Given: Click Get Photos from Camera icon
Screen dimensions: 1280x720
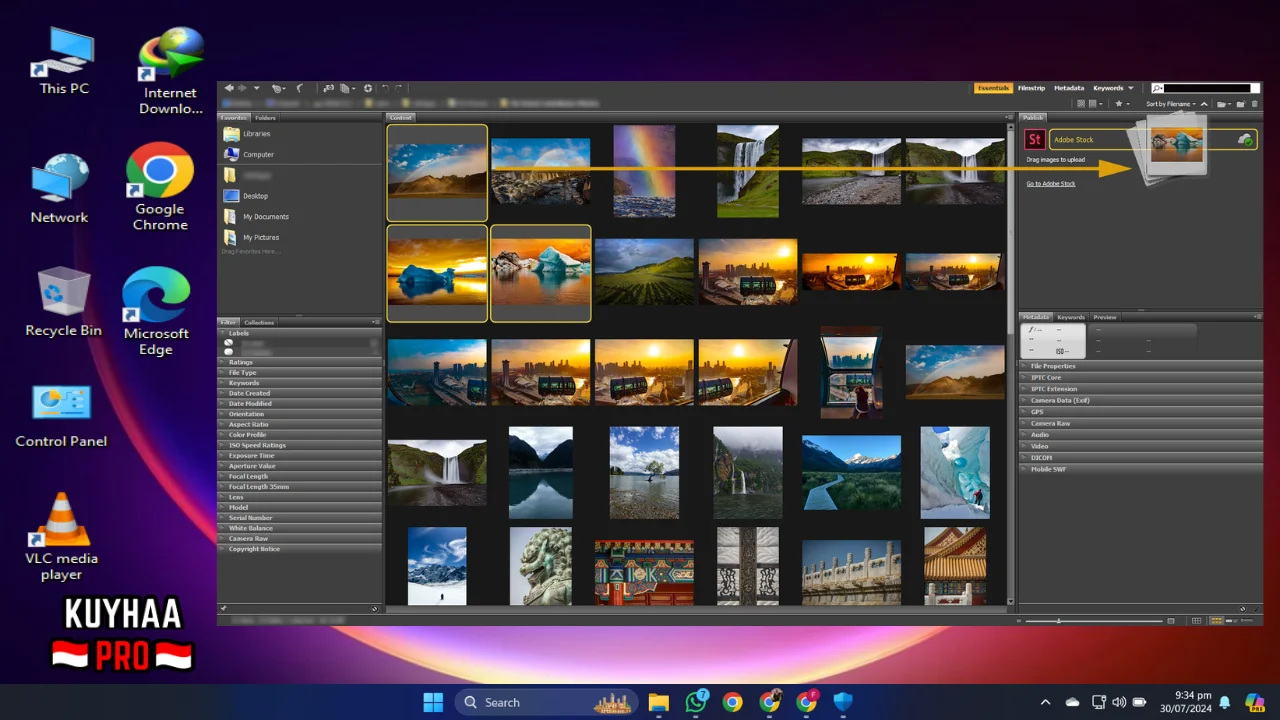Looking at the screenshot, I should (328, 88).
